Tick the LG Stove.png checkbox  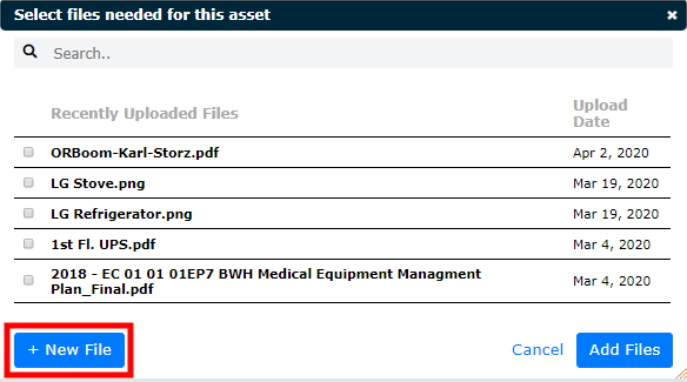(28, 183)
